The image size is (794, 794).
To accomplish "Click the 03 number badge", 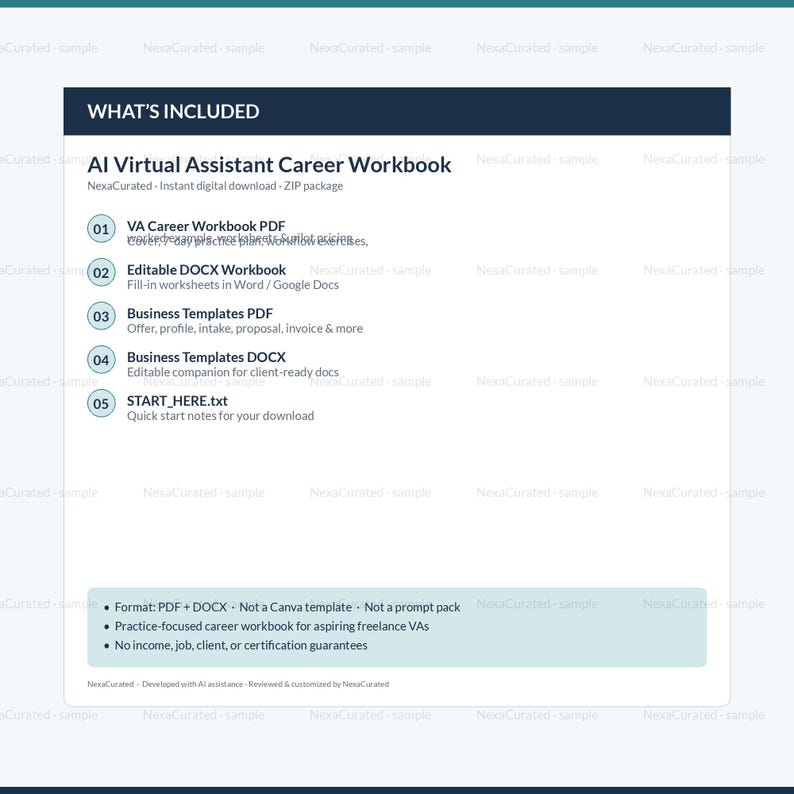I will point(101,316).
